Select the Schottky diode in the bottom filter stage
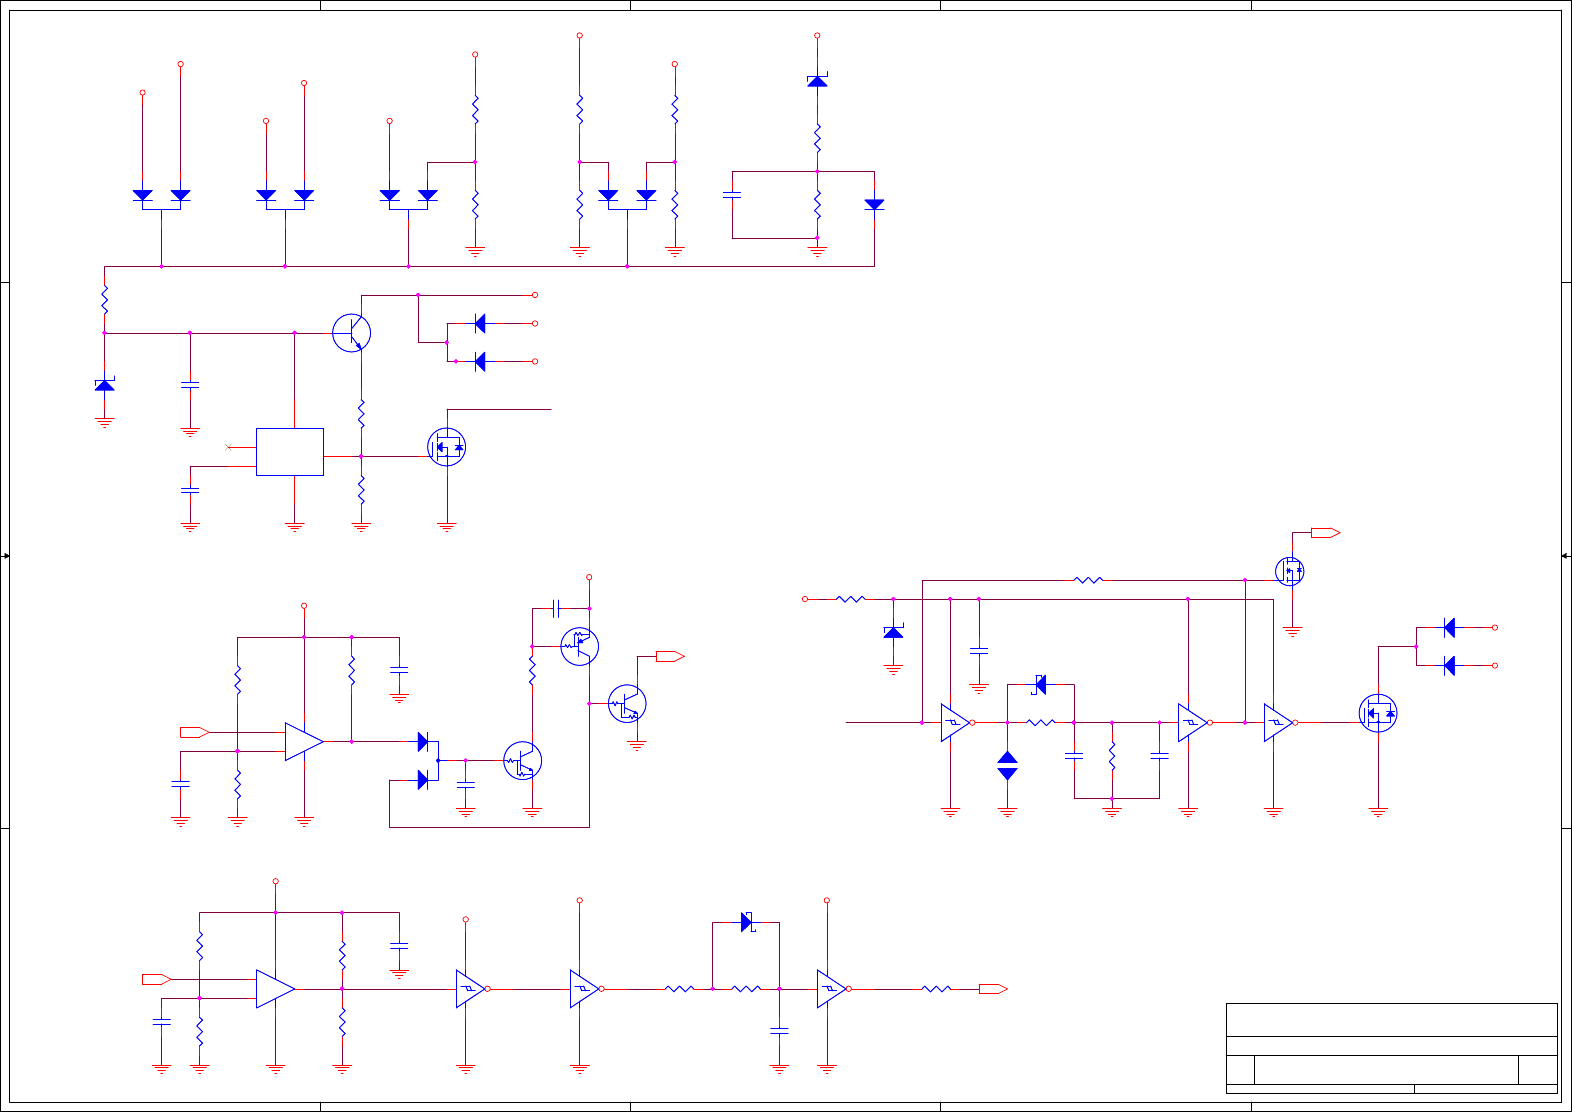1572x1112 pixels. pyautogui.click(x=747, y=922)
